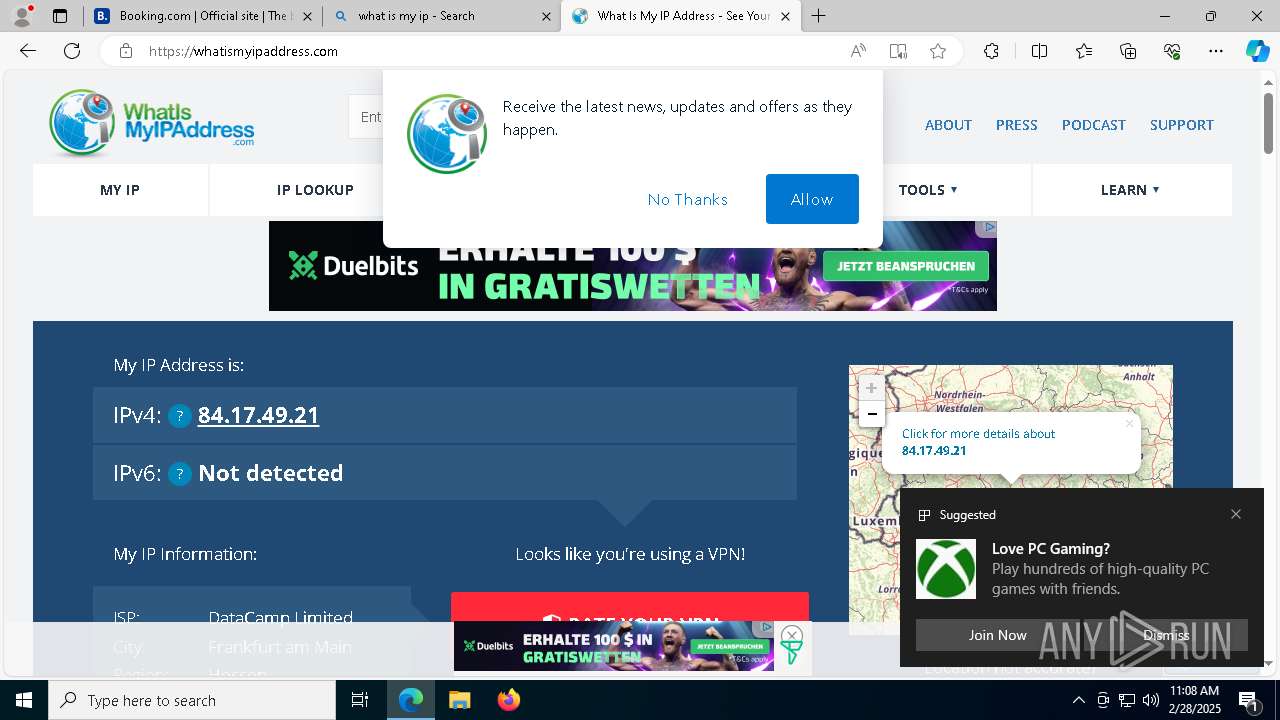Viewport: 1280px width, 720px height.
Task: Open volume control in tray
Action: point(1151,700)
